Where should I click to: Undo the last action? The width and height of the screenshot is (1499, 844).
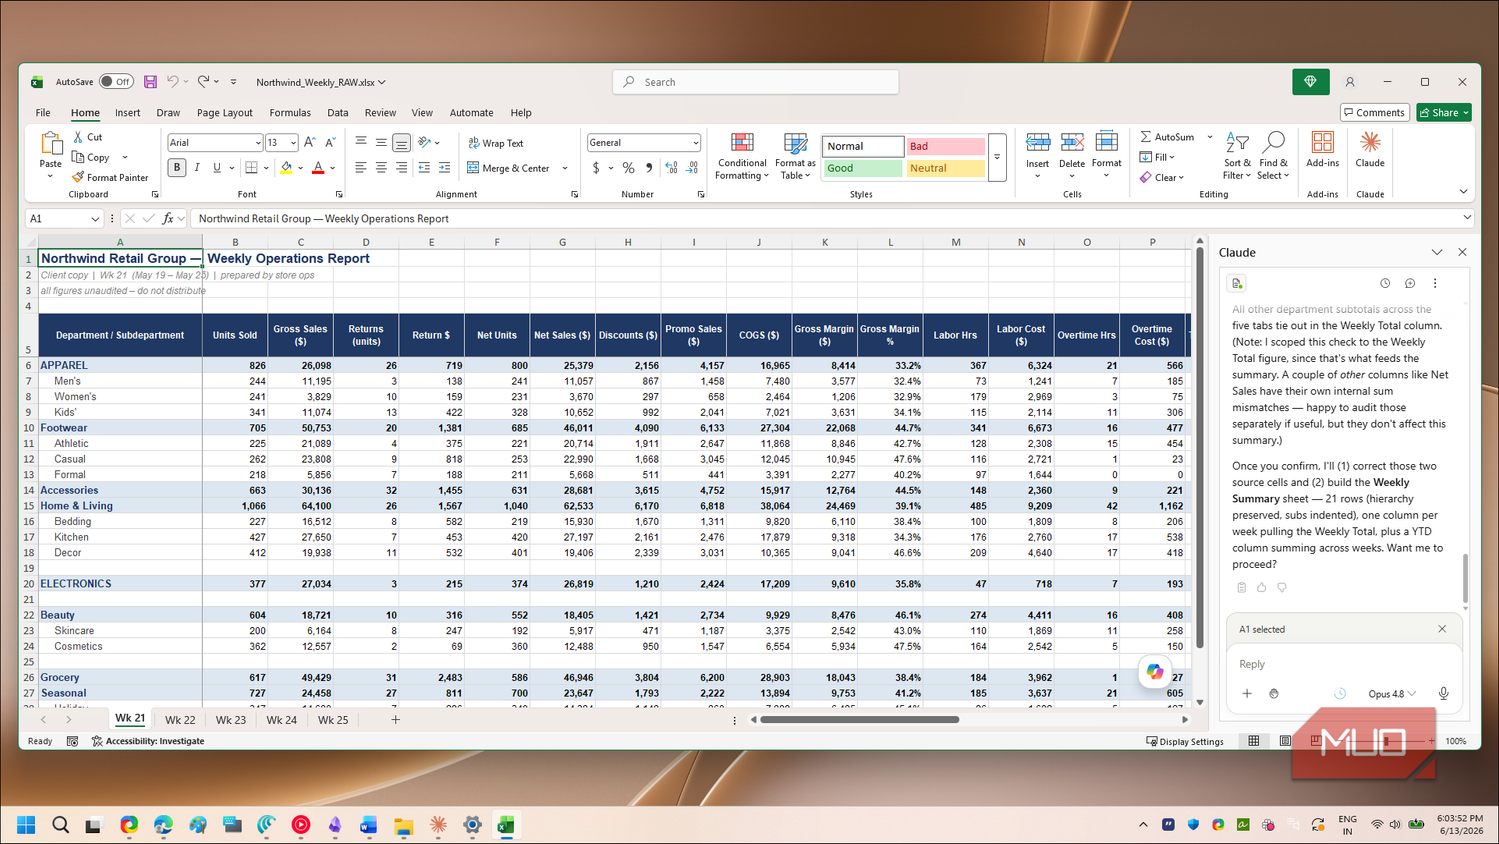click(173, 82)
